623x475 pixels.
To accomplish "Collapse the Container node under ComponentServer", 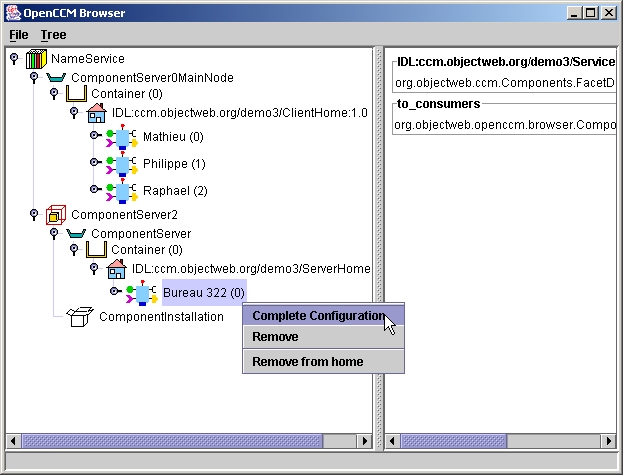I will (x=74, y=250).
